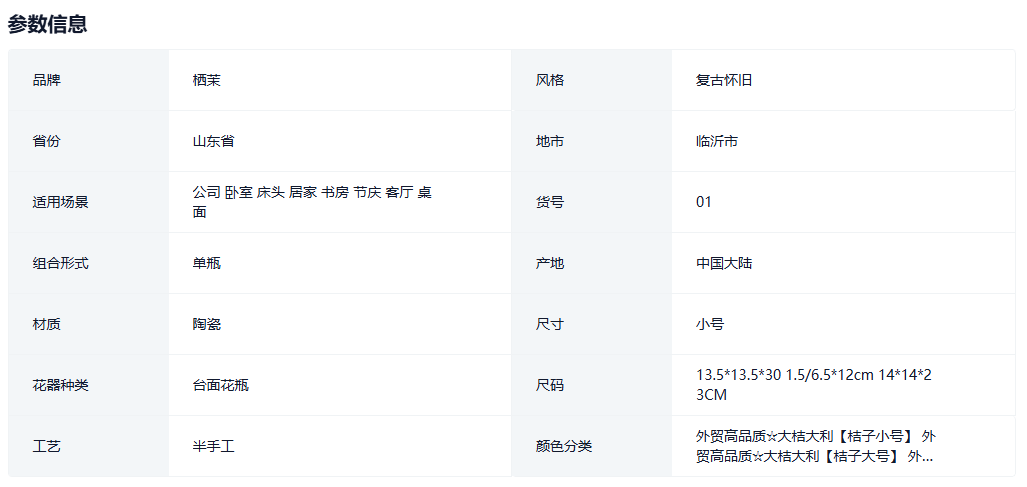
Task: Select the province value 山东省
Action: click(x=213, y=141)
